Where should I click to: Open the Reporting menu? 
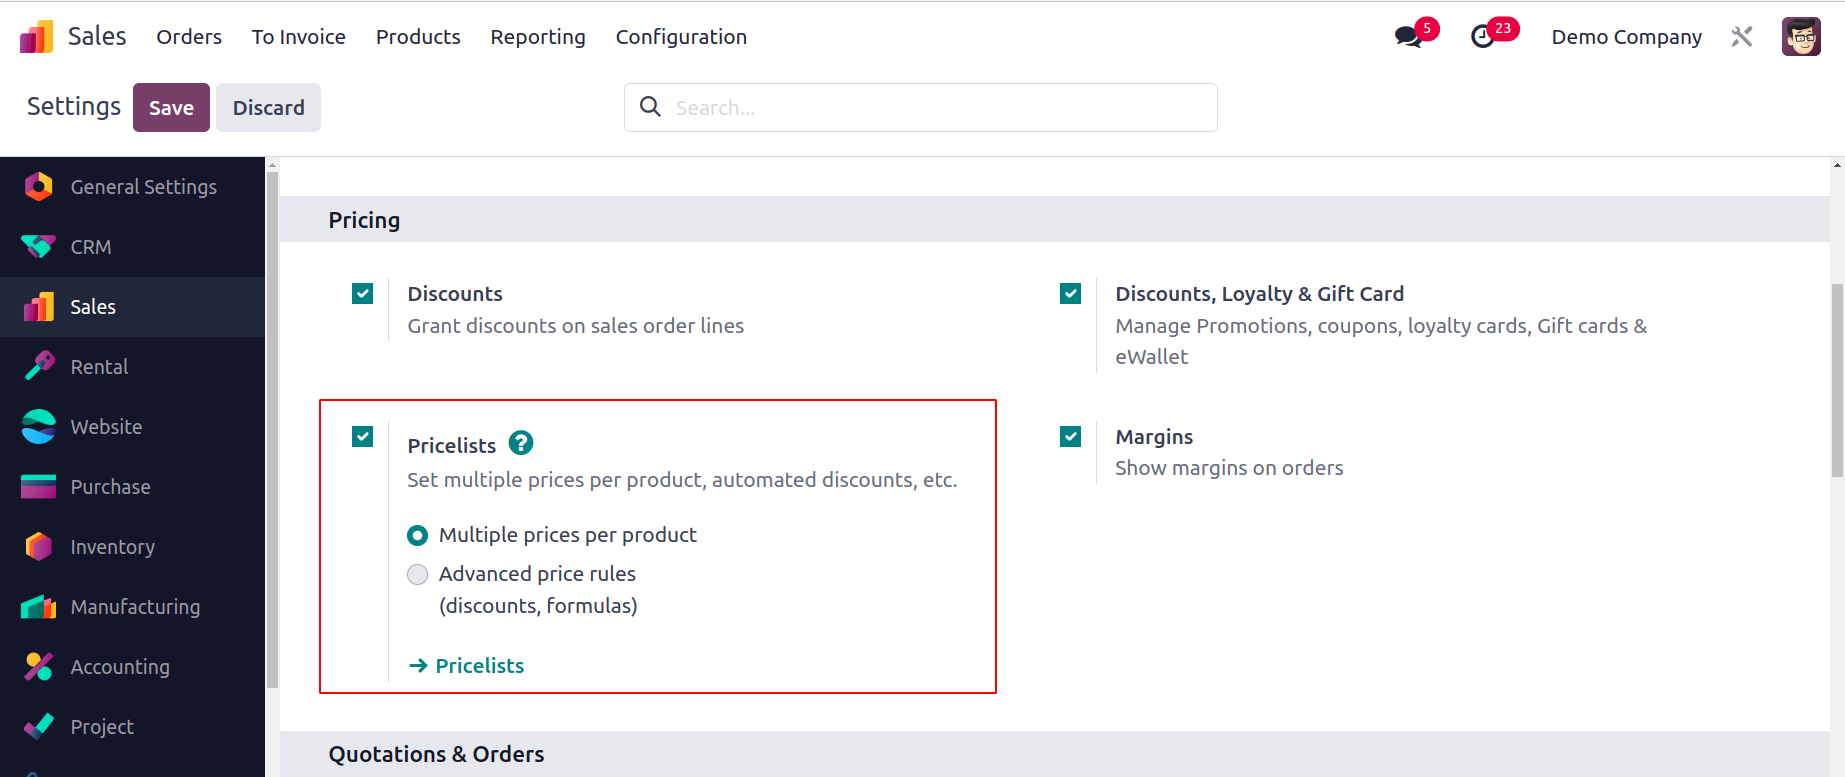[x=538, y=37]
